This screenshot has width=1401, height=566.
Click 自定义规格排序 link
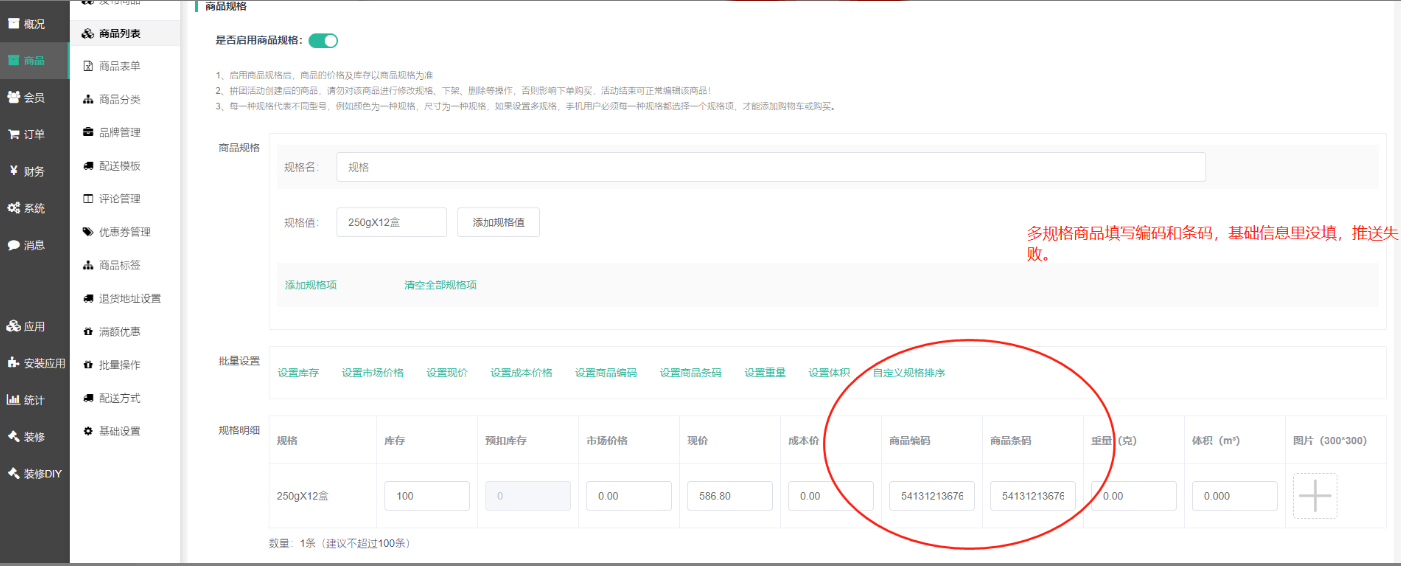coord(908,373)
